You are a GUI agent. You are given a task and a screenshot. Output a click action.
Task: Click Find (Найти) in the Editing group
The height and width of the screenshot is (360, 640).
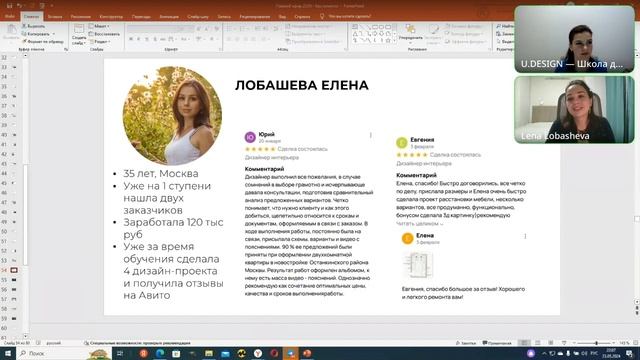(505, 26)
